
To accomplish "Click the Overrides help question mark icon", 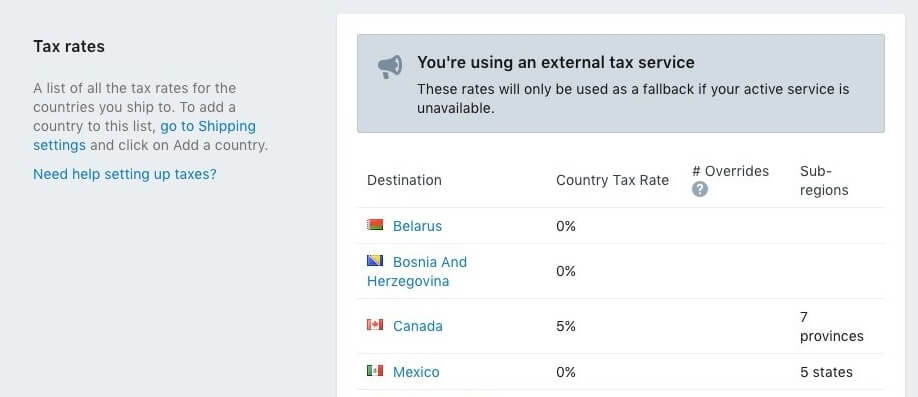I will [700, 189].
